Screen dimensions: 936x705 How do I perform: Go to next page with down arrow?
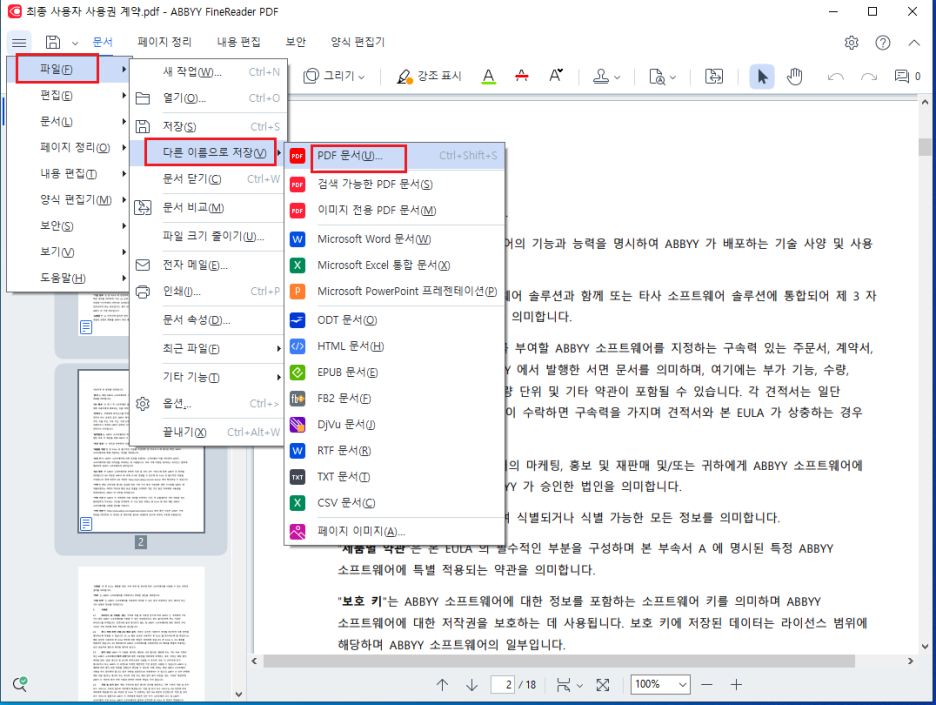pyautogui.click(x=472, y=685)
